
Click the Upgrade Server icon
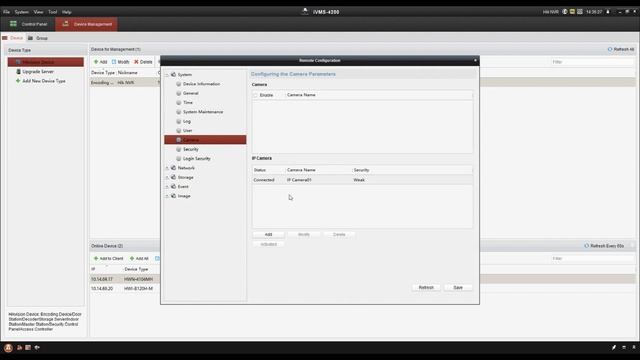18,71
